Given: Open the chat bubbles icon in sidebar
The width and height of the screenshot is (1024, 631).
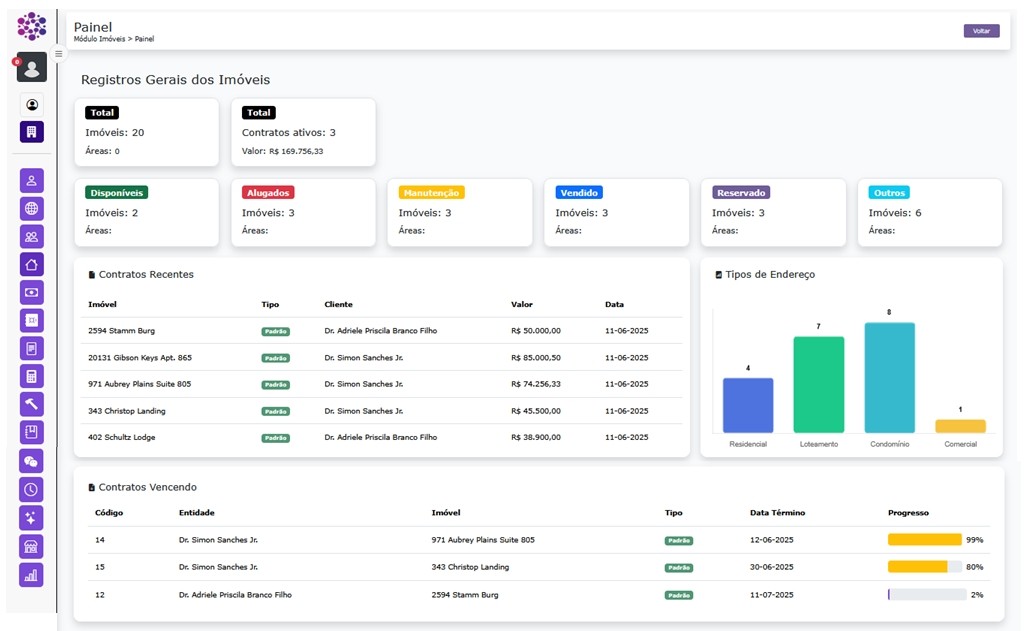Looking at the screenshot, I should tap(32, 461).
